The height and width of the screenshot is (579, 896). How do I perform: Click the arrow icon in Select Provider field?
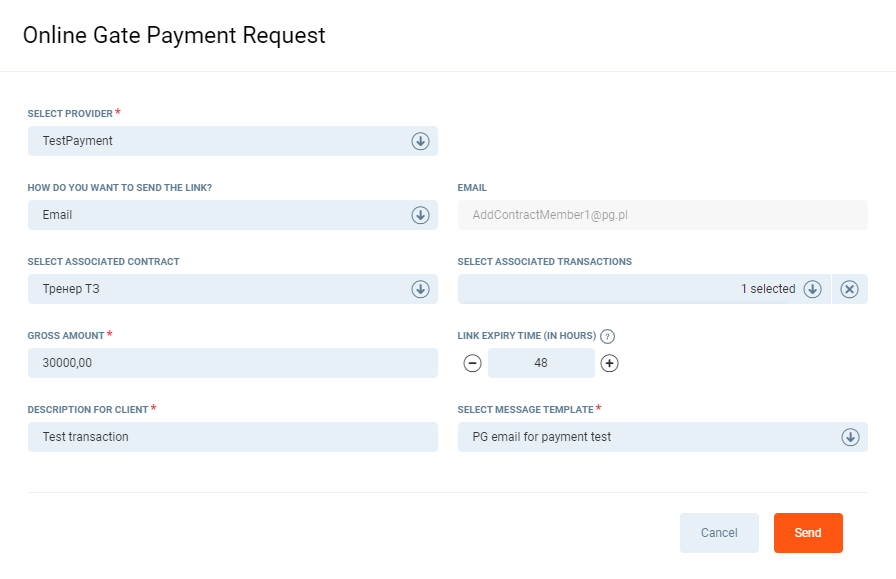click(x=420, y=141)
